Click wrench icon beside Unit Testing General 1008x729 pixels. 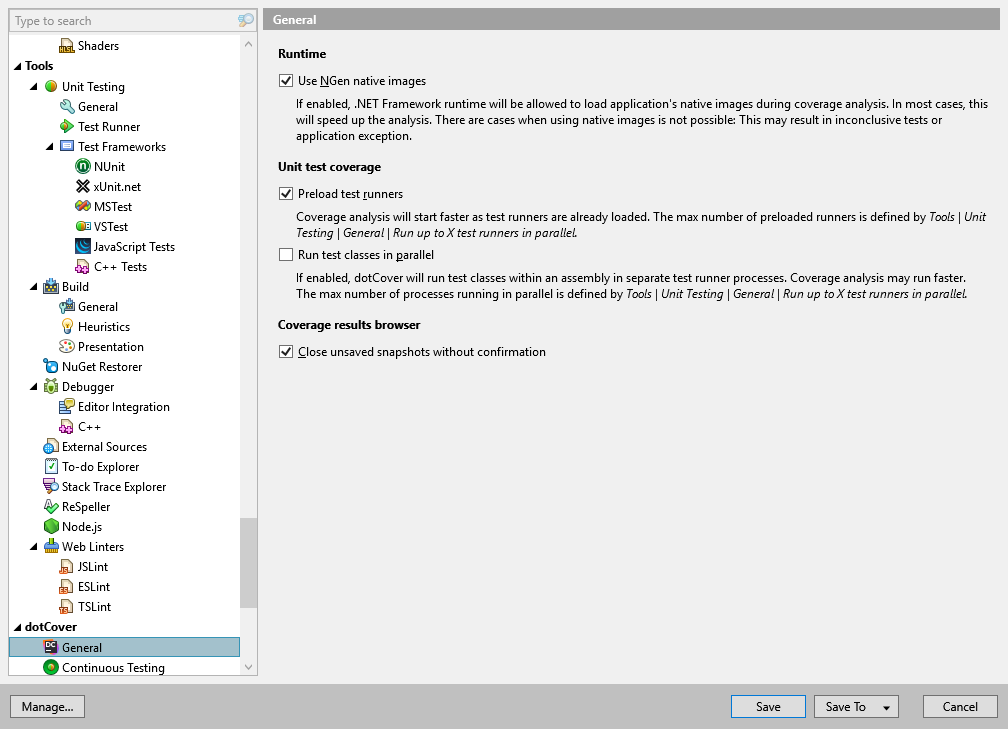67,106
